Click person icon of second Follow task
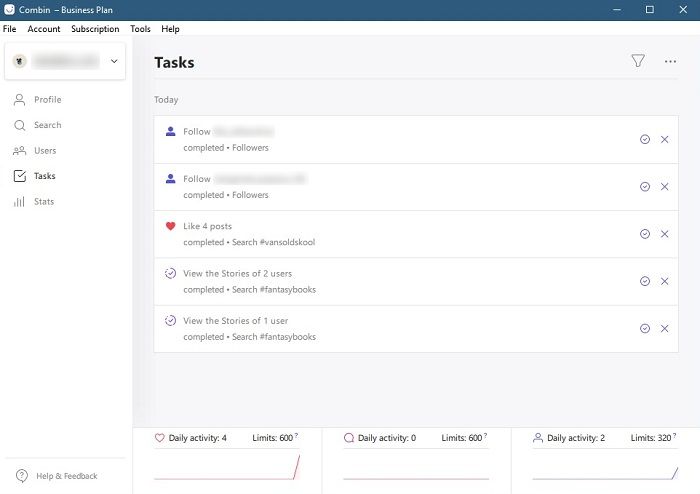This screenshot has height=494, width=700. (171, 179)
